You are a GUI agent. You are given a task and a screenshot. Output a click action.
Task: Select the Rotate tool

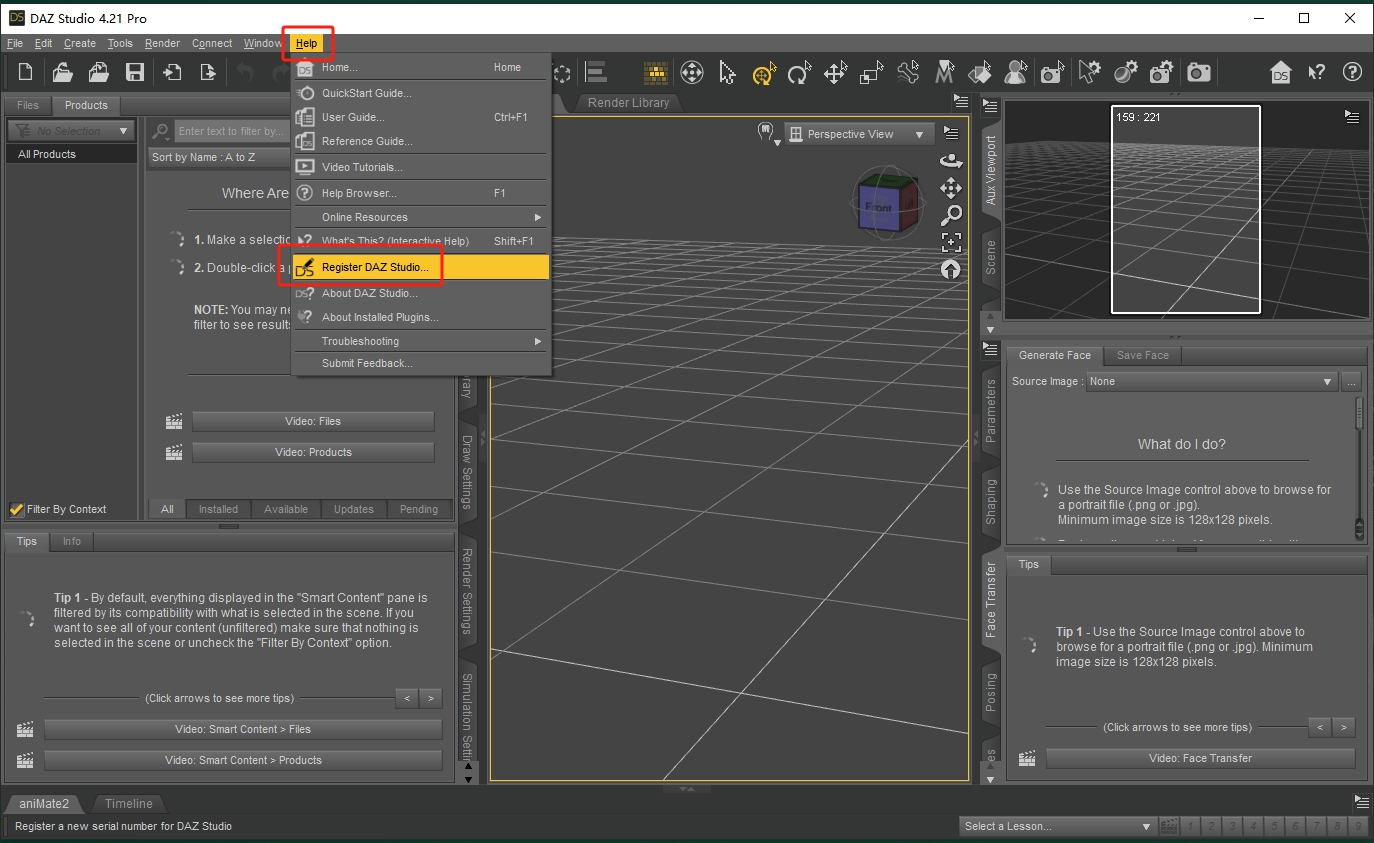pyautogui.click(x=799, y=72)
